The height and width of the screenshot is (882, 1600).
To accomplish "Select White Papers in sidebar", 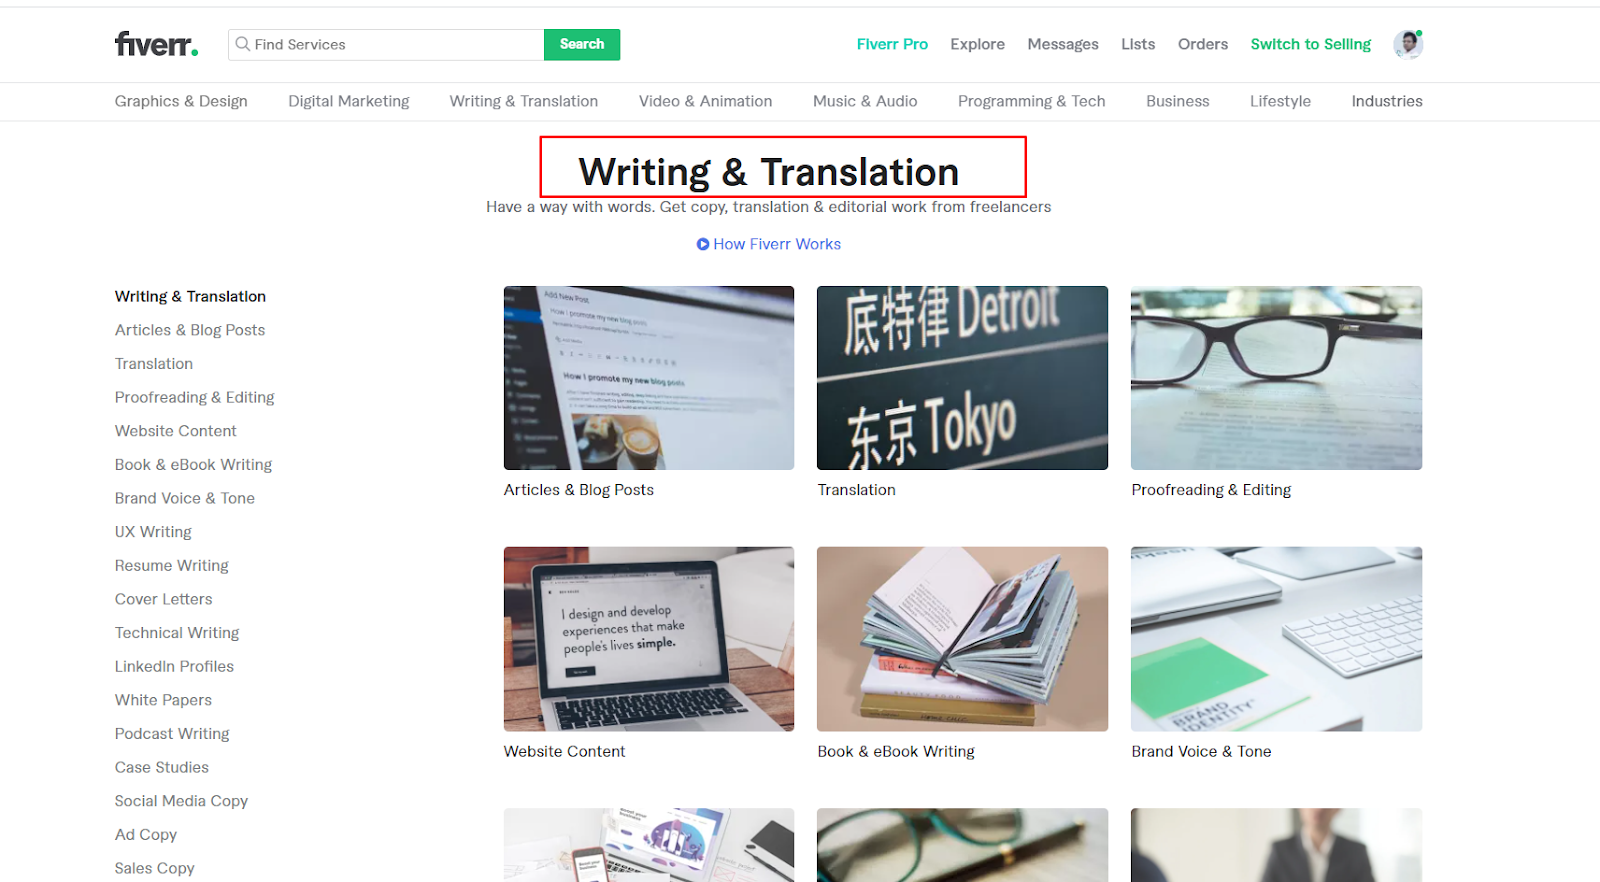I will coord(164,700).
